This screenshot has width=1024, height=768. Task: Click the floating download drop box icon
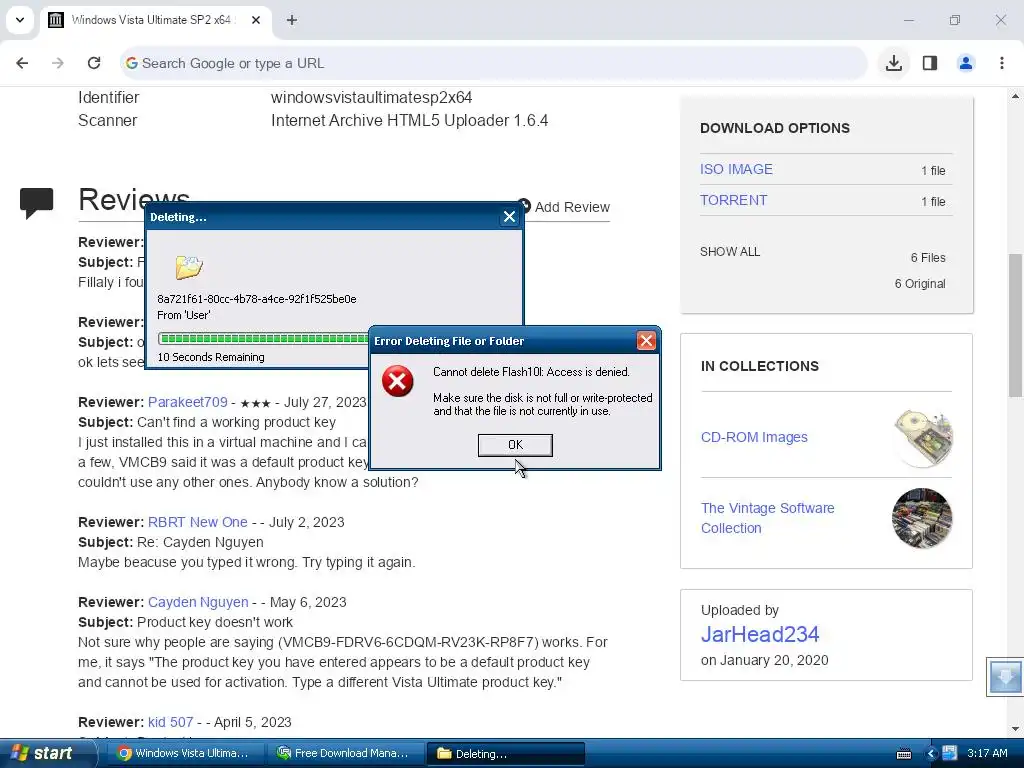click(x=1004, y=677)
